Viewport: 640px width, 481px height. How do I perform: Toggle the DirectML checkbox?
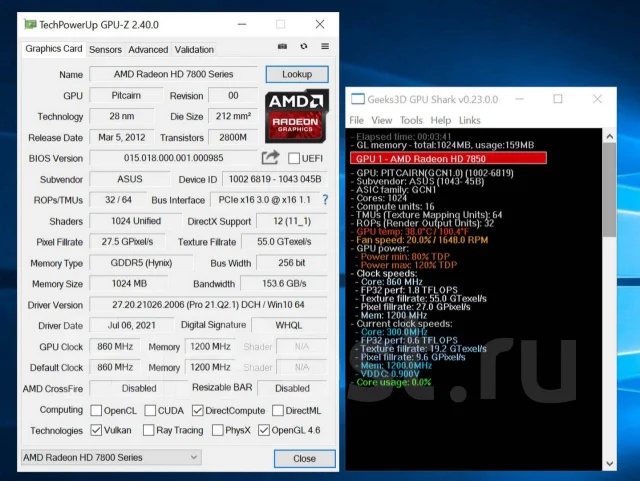[278, 410]
